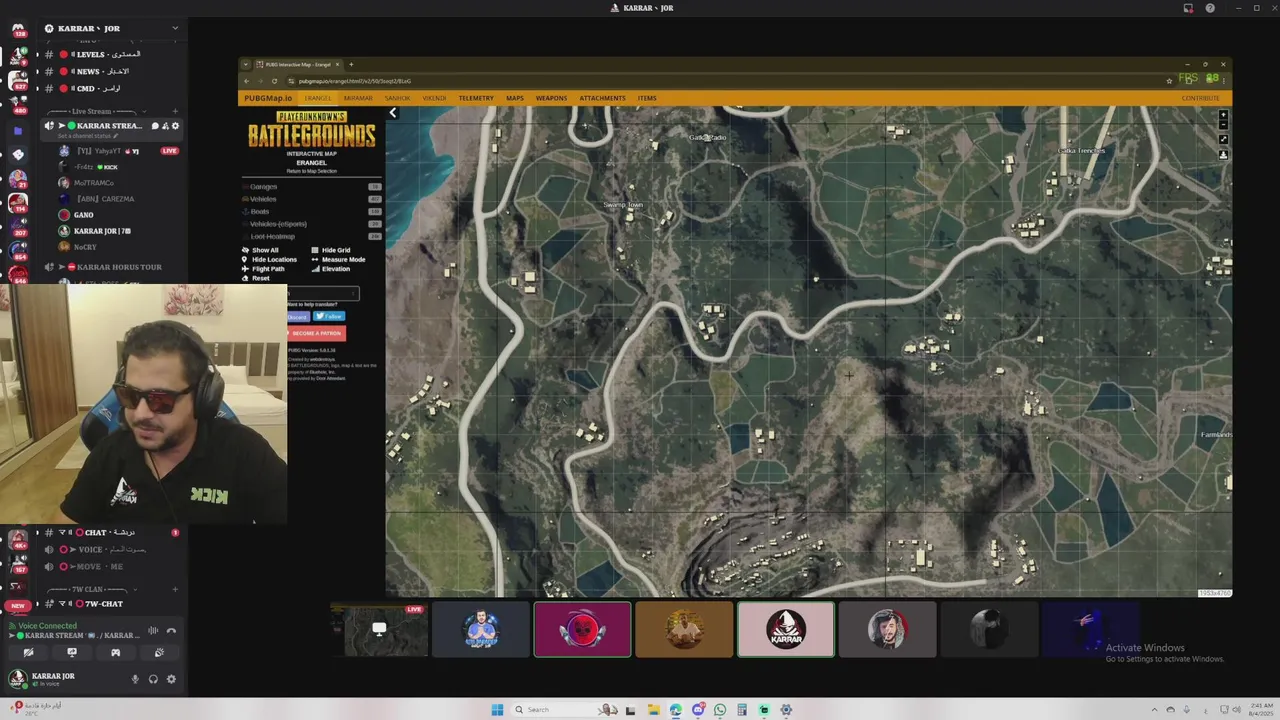Open ATTACHMENTS menu item

point(602,98)
